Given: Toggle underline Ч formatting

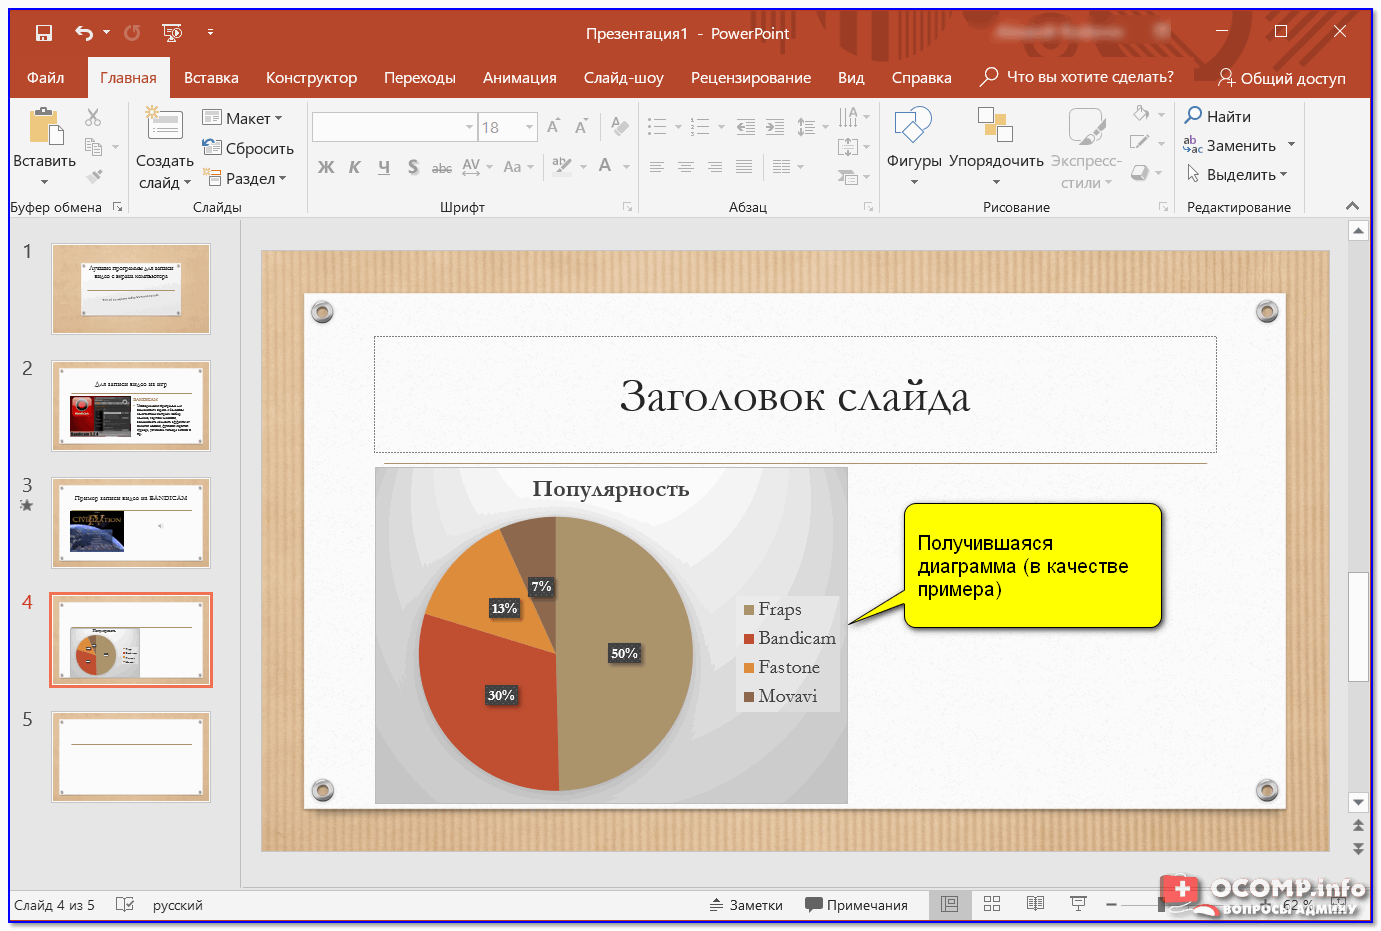Looking at the screenshot, I should (x=384, y=167).
